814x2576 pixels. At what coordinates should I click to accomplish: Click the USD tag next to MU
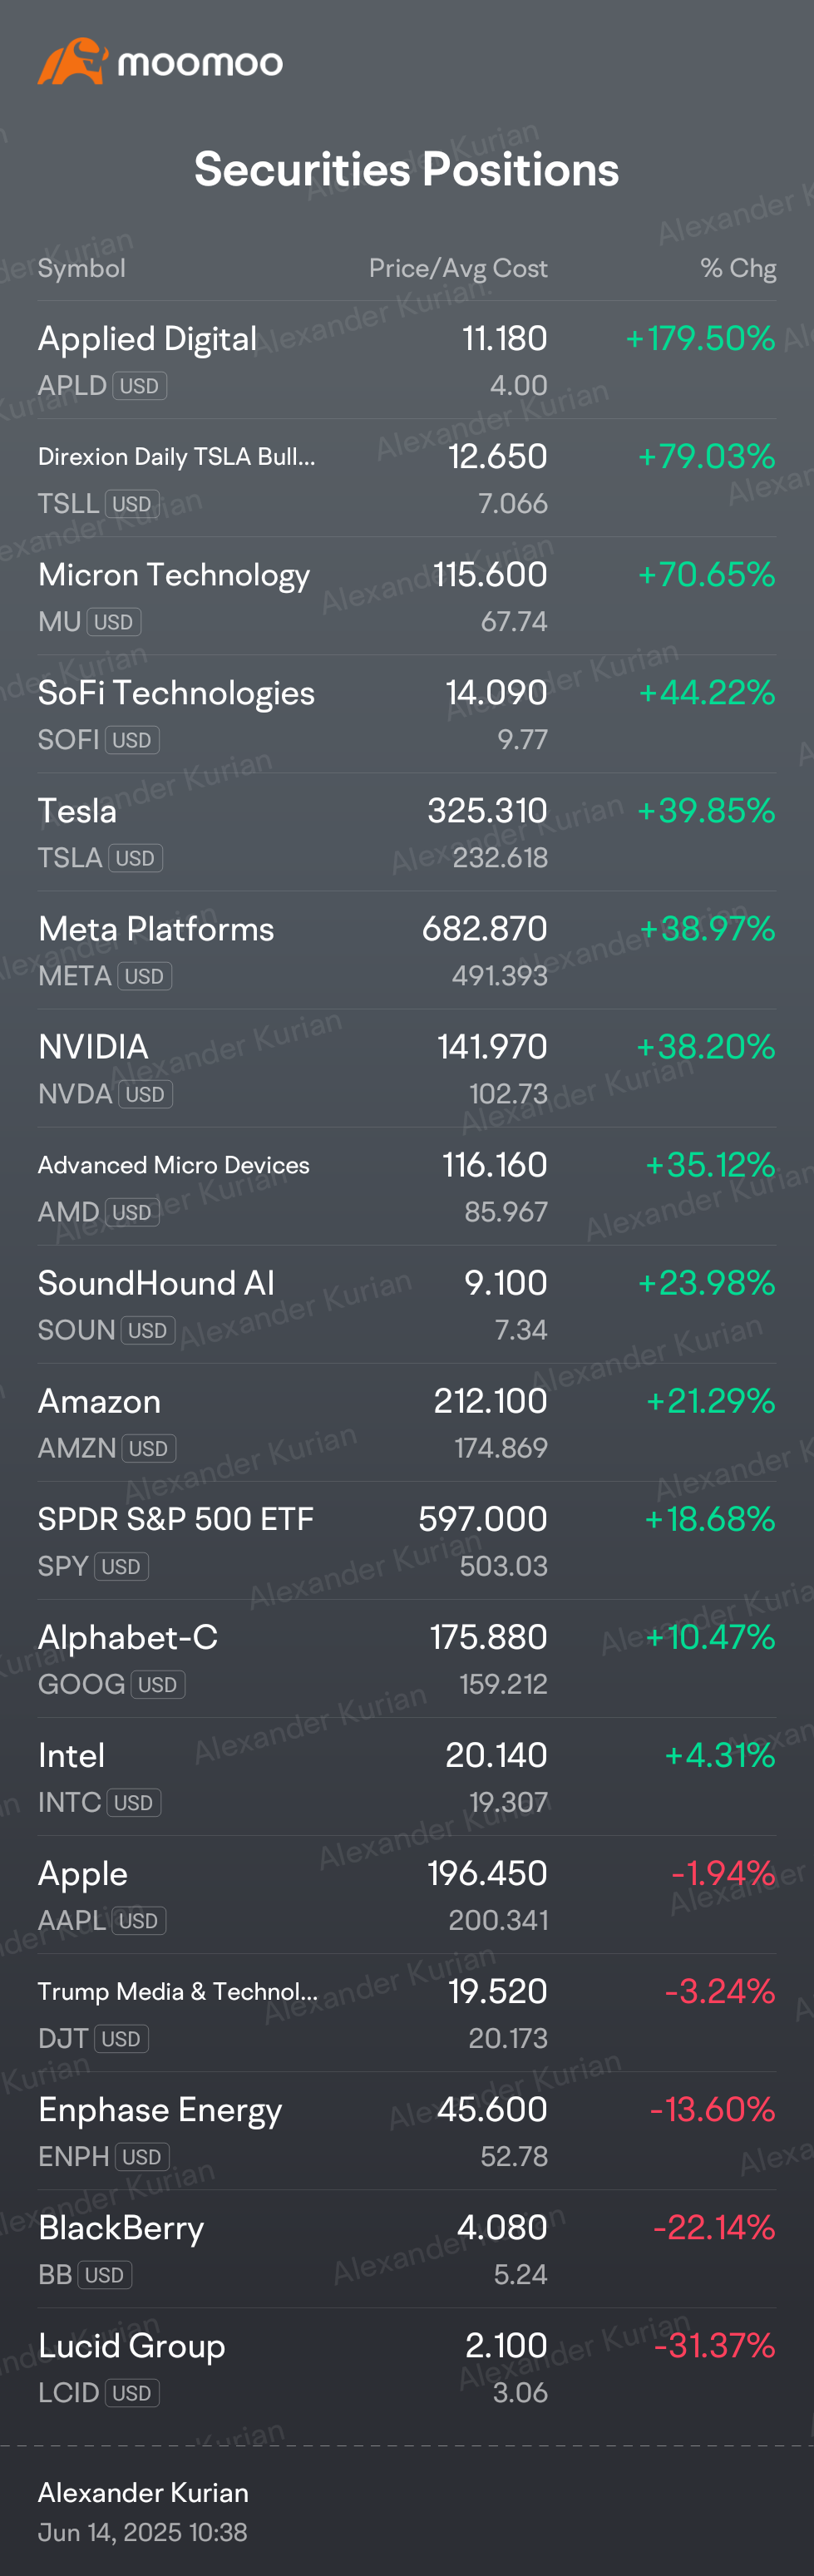coord(114,622)
